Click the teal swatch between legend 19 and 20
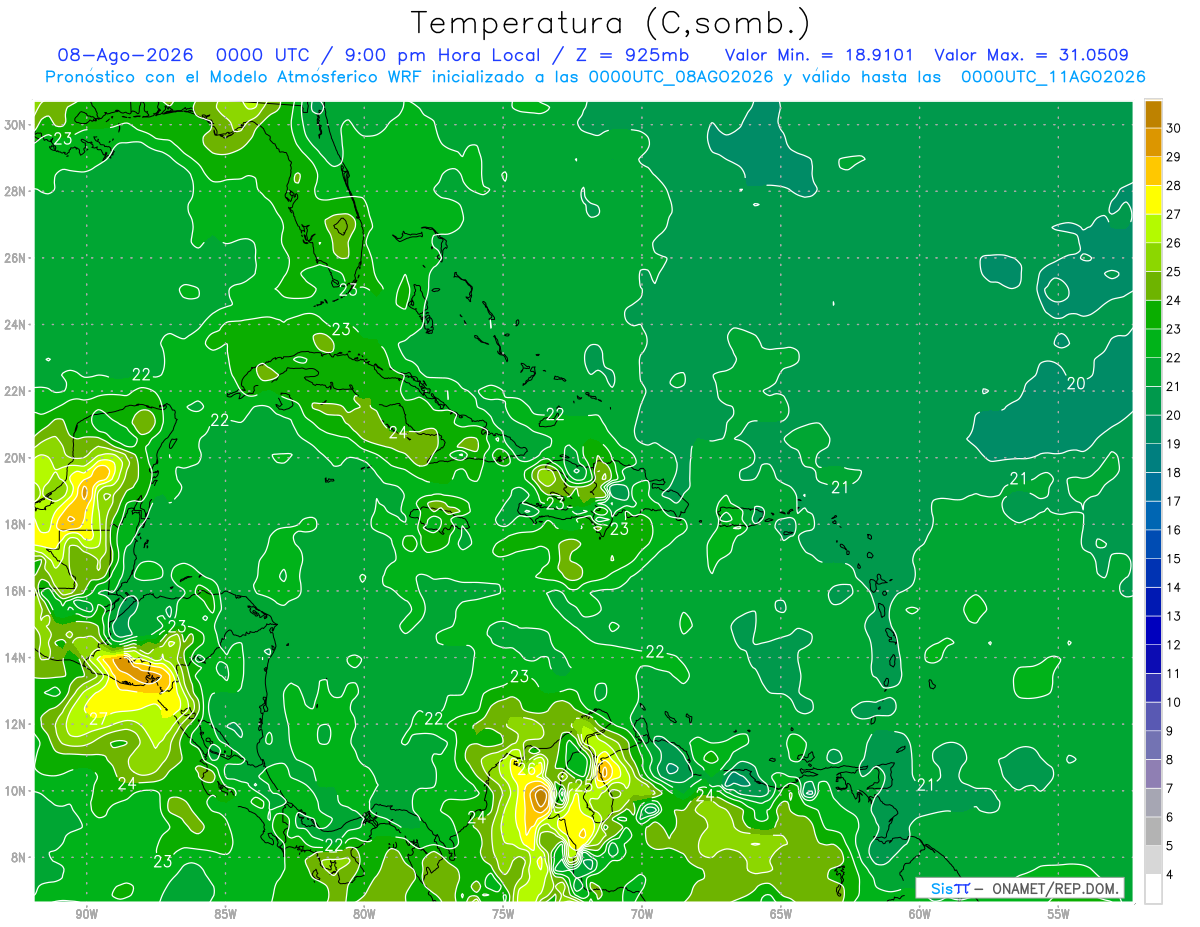This screenshot has width=1200, height=927. coord(1153,429)
